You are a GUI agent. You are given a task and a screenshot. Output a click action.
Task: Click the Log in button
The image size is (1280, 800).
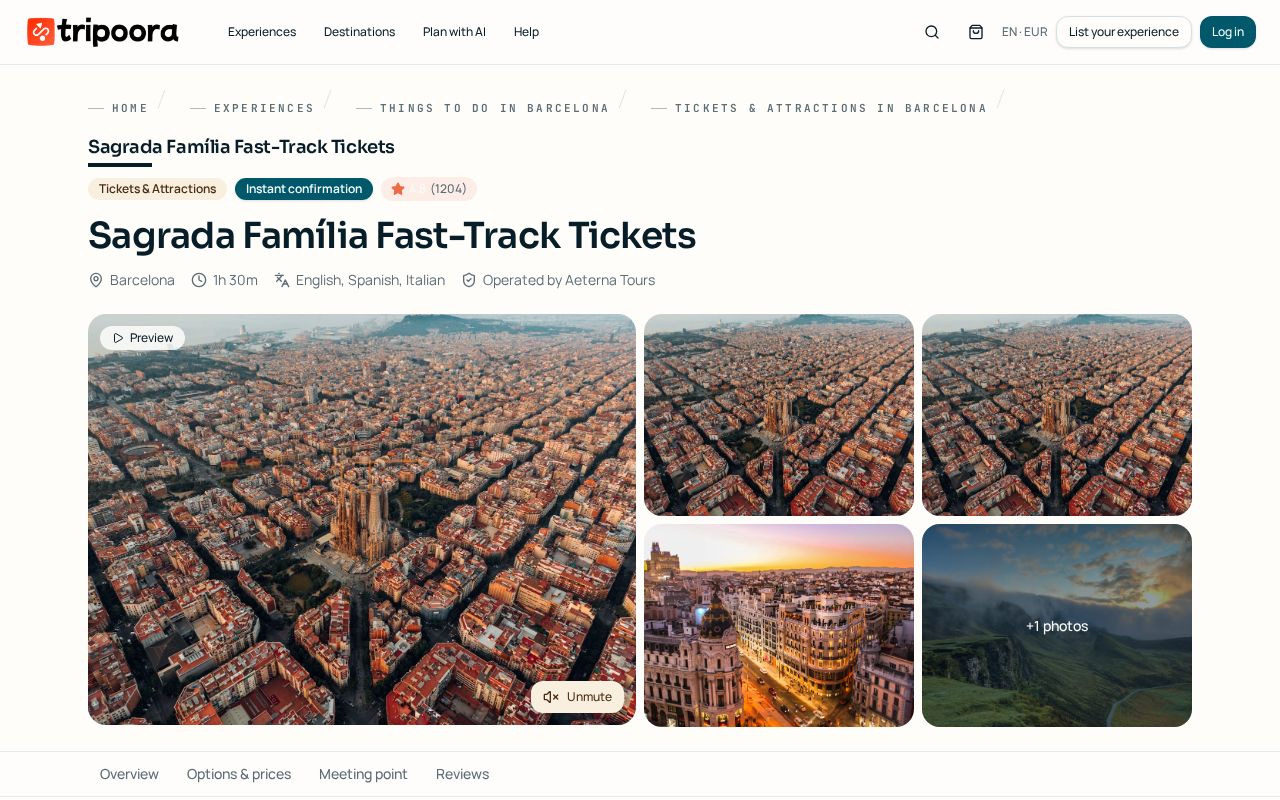point(1228,32)
